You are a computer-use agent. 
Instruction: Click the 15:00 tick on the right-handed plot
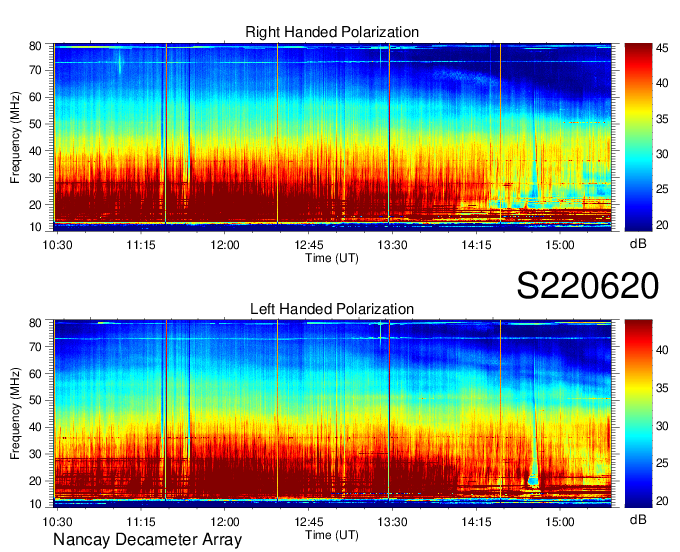(x=560, y=245)
